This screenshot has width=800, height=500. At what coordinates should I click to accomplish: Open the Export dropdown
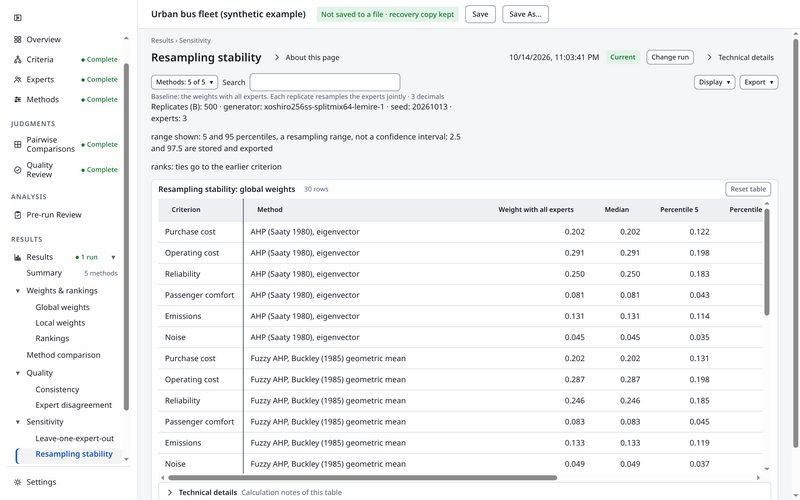(x=759, y=82)
